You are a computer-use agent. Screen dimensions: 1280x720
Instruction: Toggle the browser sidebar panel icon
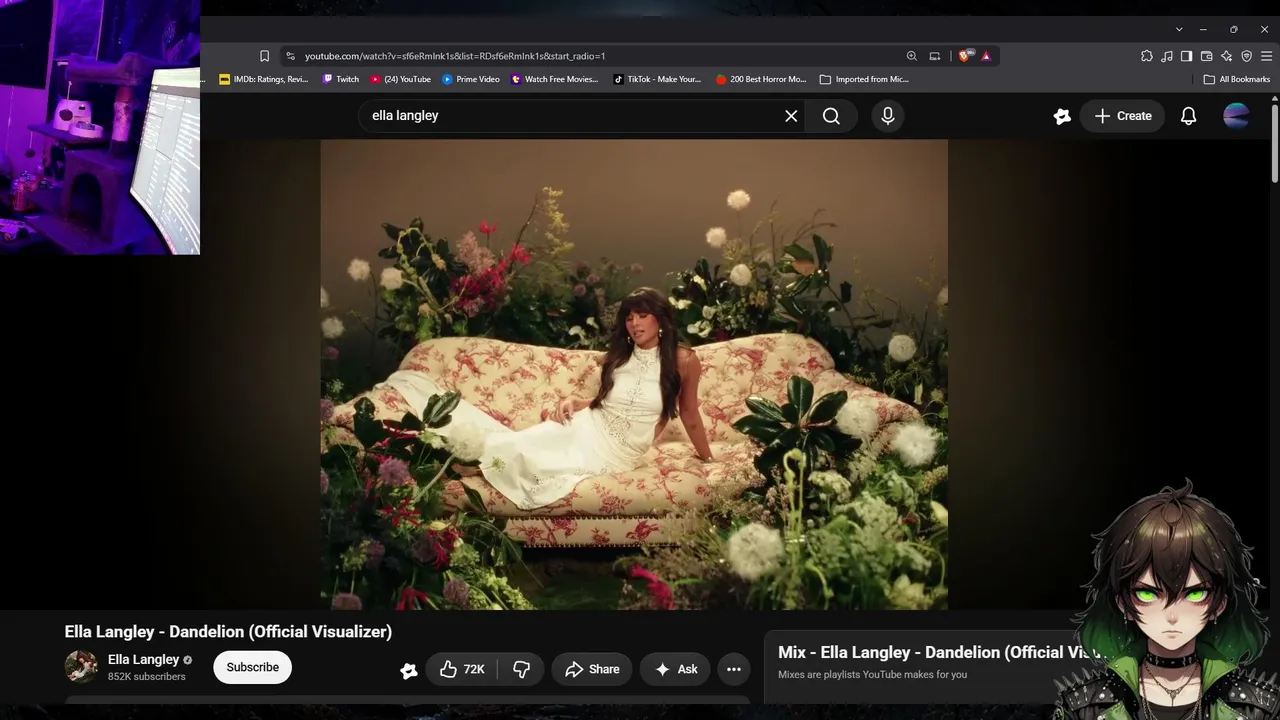coord(1187,56)
